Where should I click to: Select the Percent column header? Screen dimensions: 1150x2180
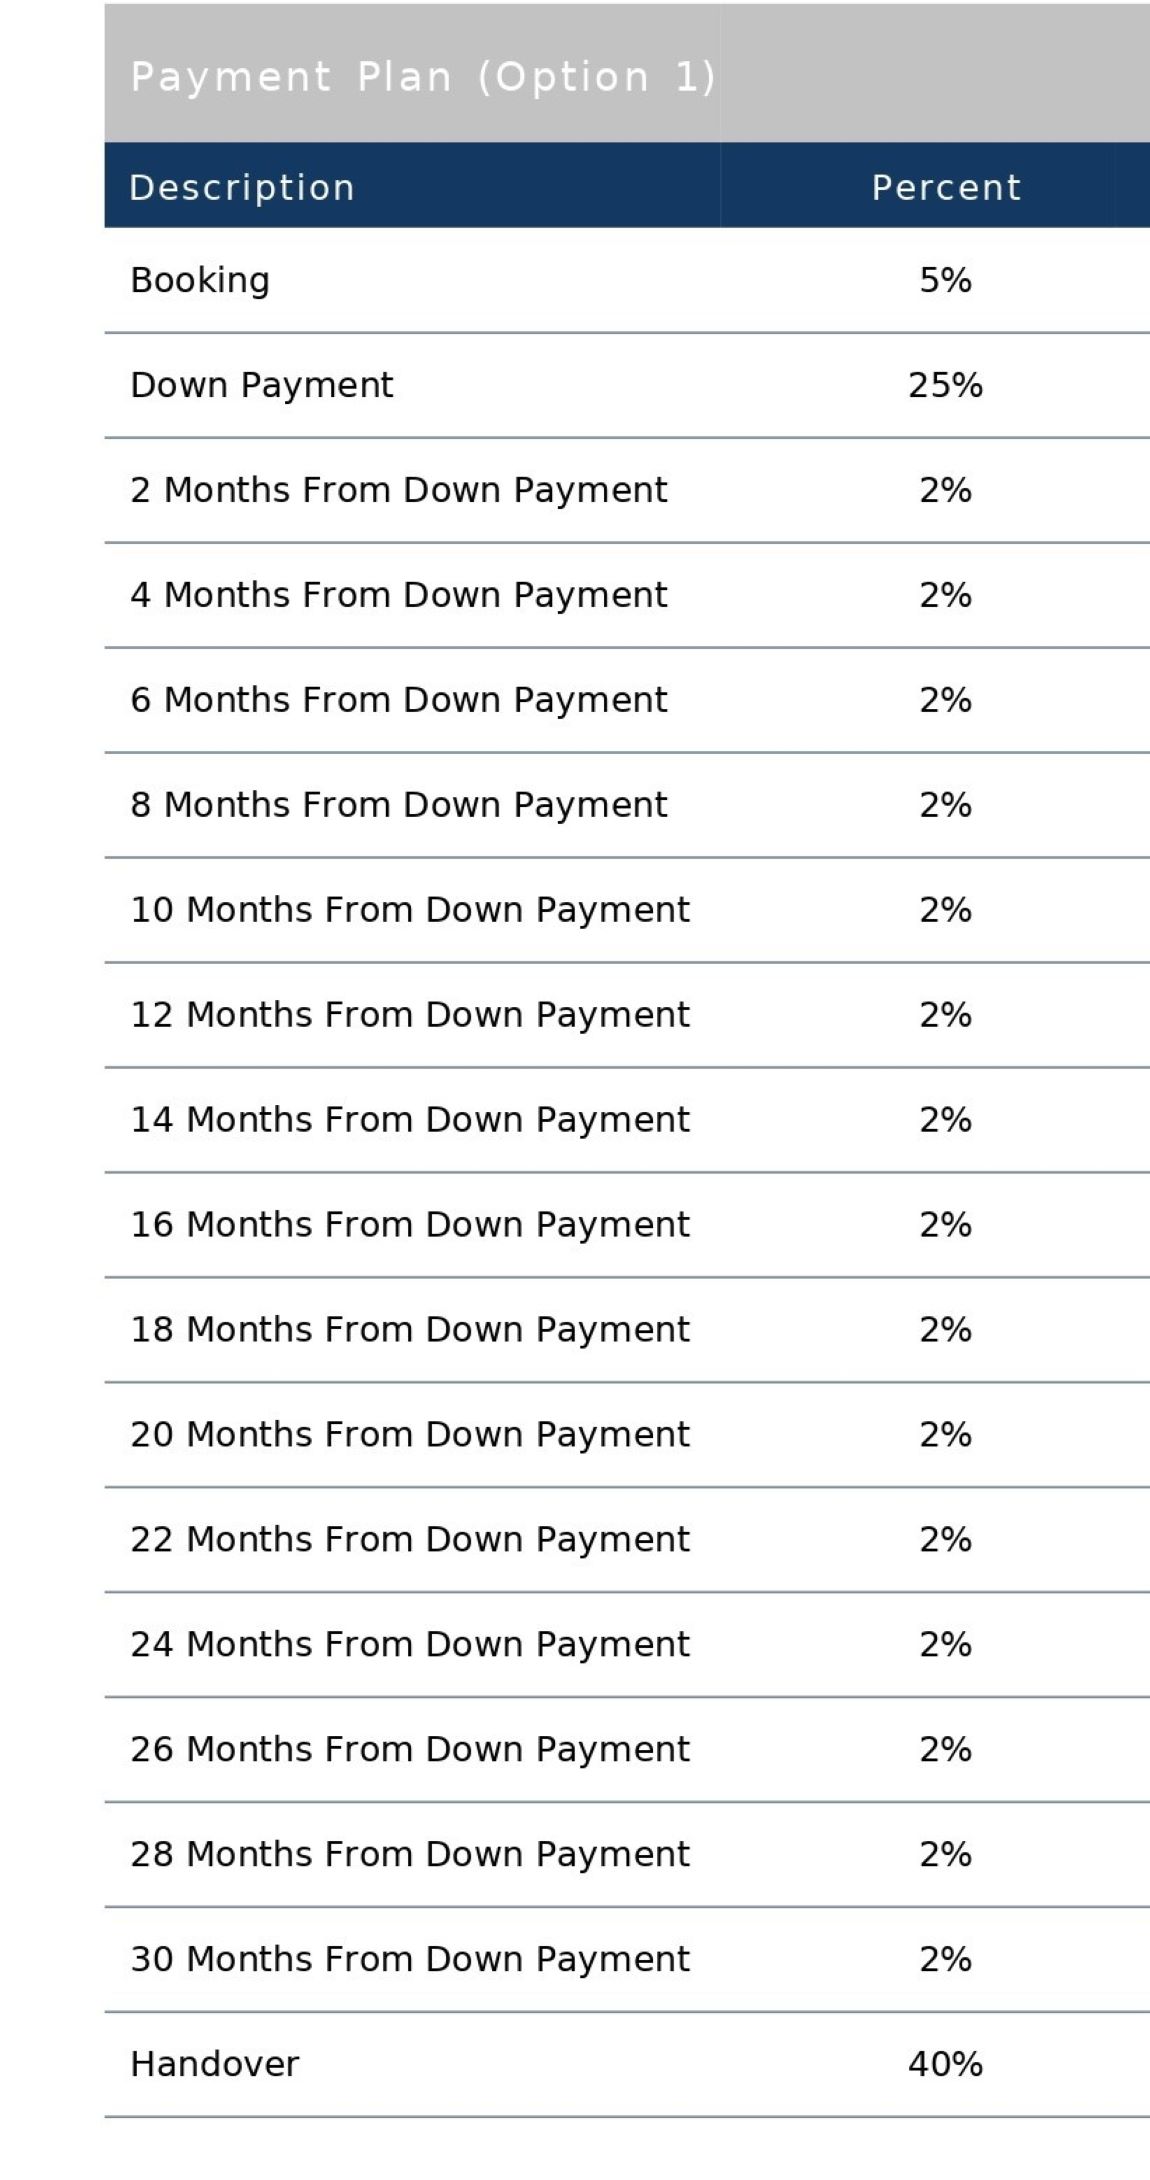(946, 188)
